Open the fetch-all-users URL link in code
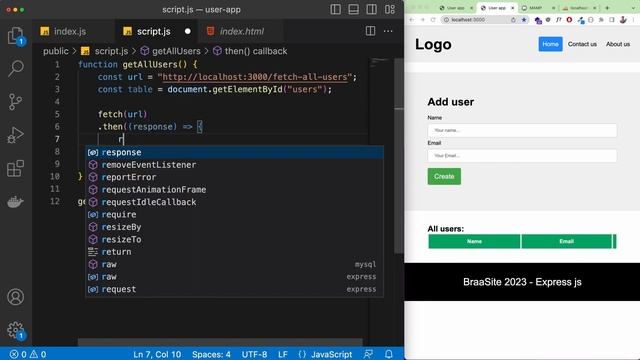Viewport: 640px width, 360px height. tap(255, 77)
